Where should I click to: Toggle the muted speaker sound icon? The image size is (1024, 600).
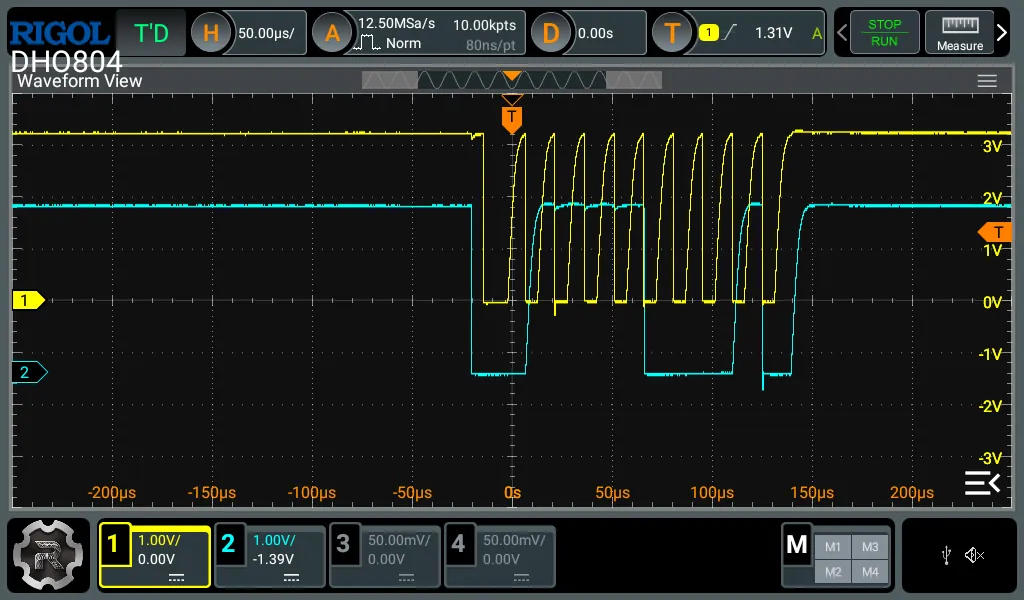[974, 556]
